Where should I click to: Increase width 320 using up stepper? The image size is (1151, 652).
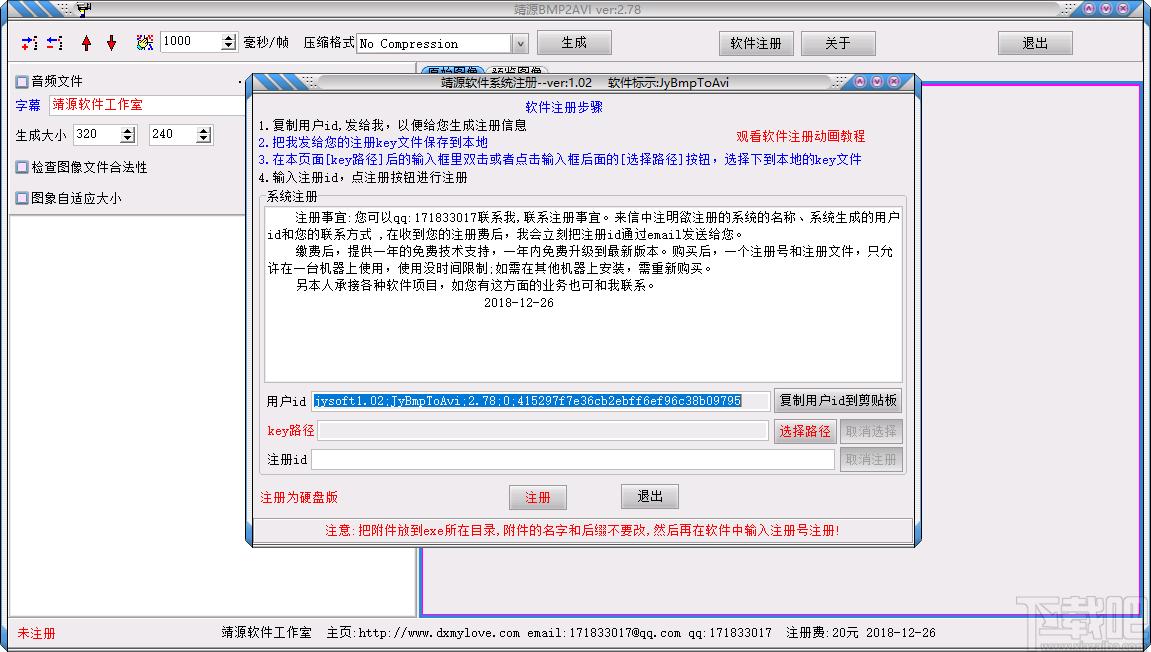click(x=128, y=131)
